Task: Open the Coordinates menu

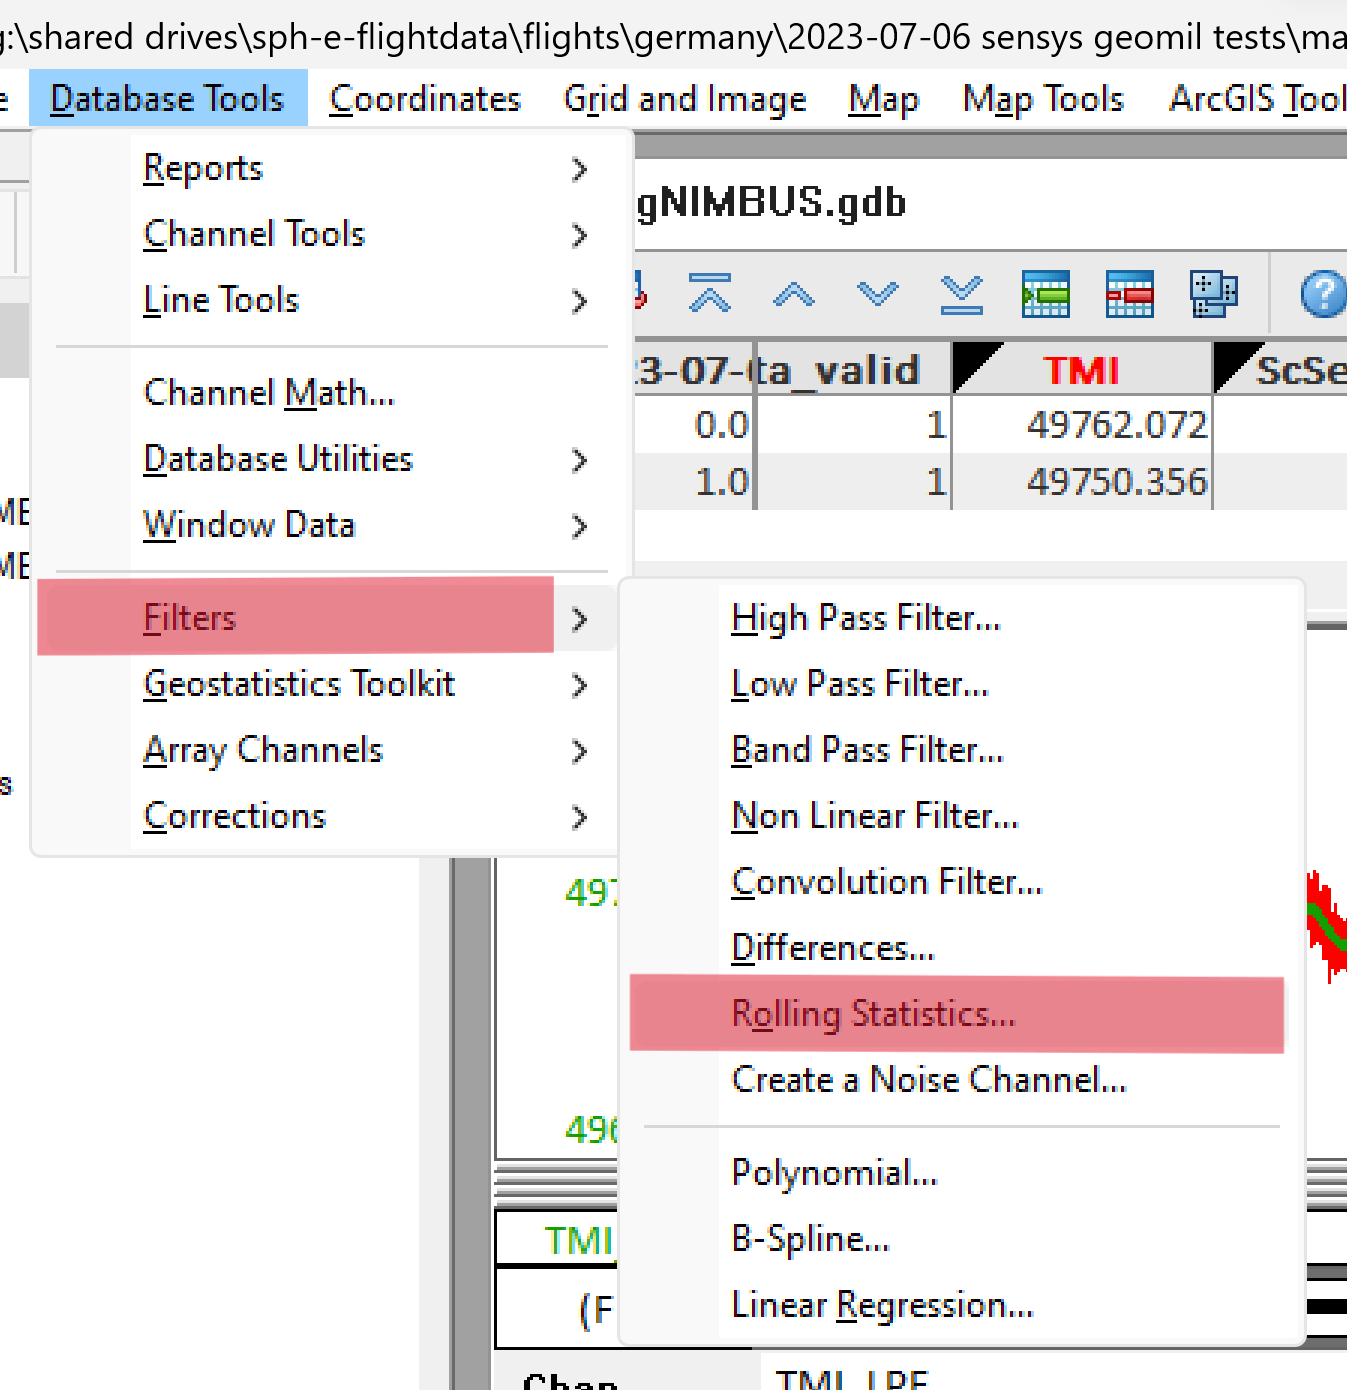Action: pyautogui.click(x=424, y=98)
